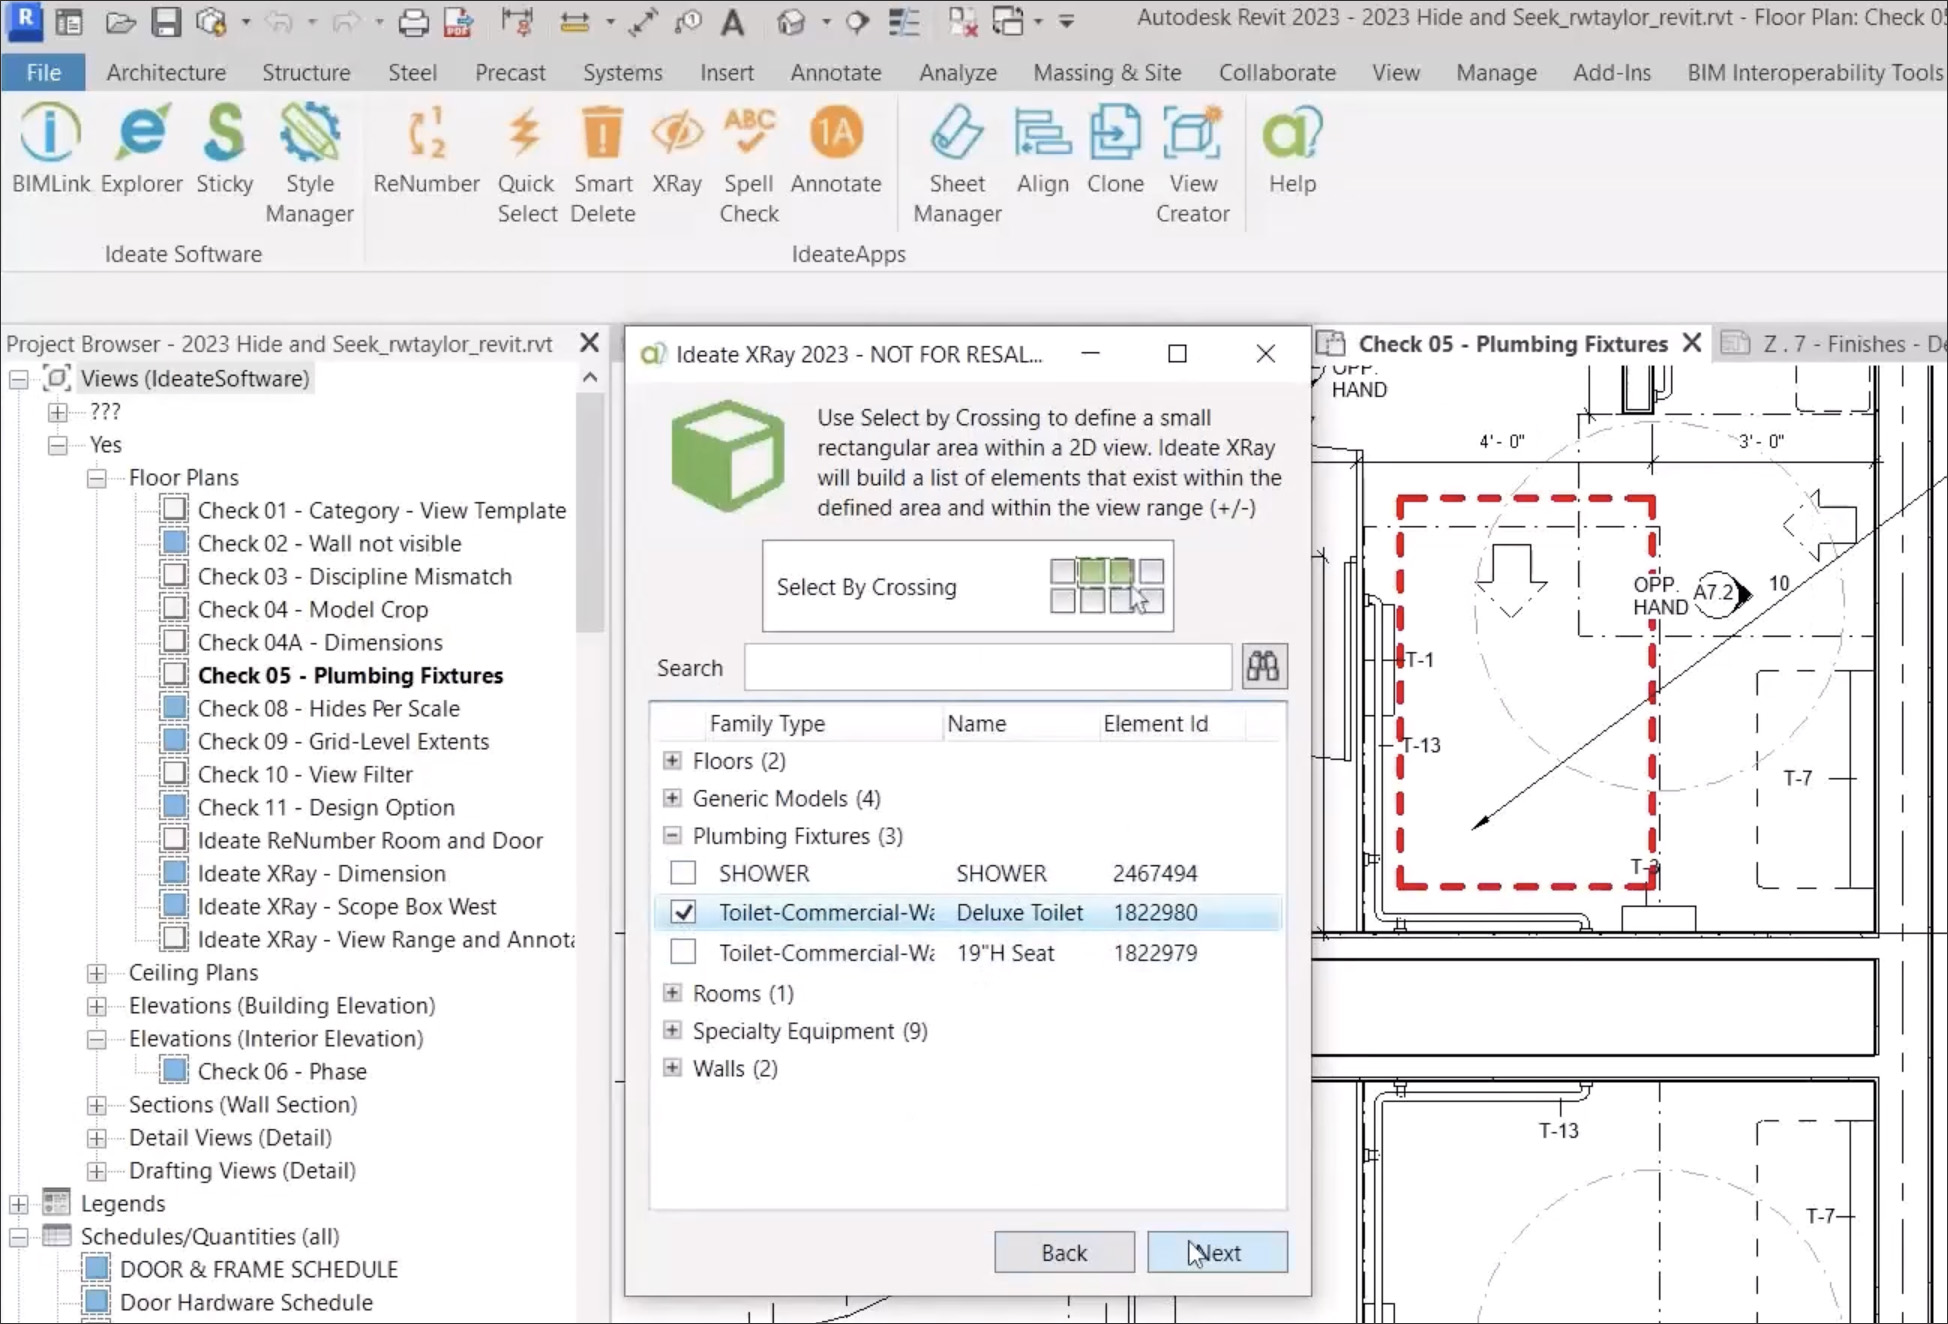The image size is (1948, 1324).
Task: Click the Text tool icon in quick access toolbar
Action: click(x=732, y=21)
